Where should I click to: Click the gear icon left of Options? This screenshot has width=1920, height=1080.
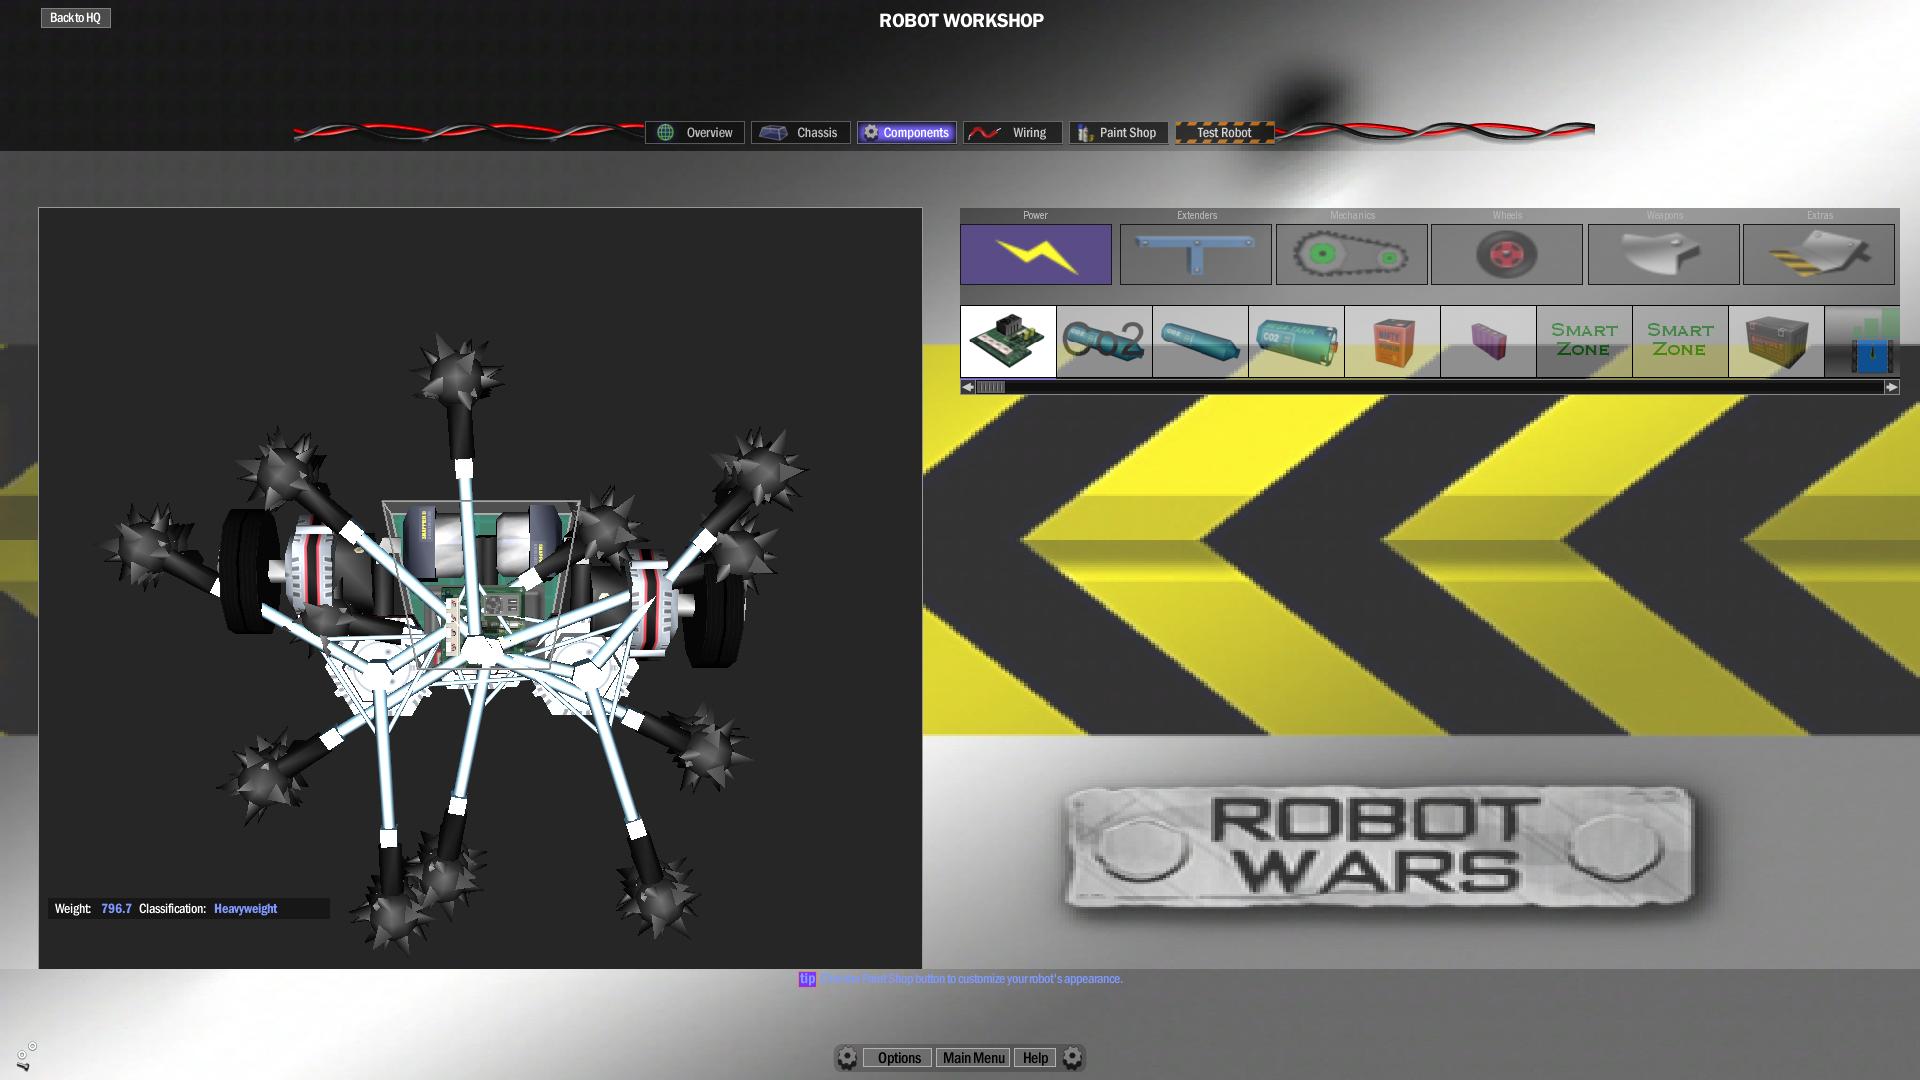[847, 1058]
